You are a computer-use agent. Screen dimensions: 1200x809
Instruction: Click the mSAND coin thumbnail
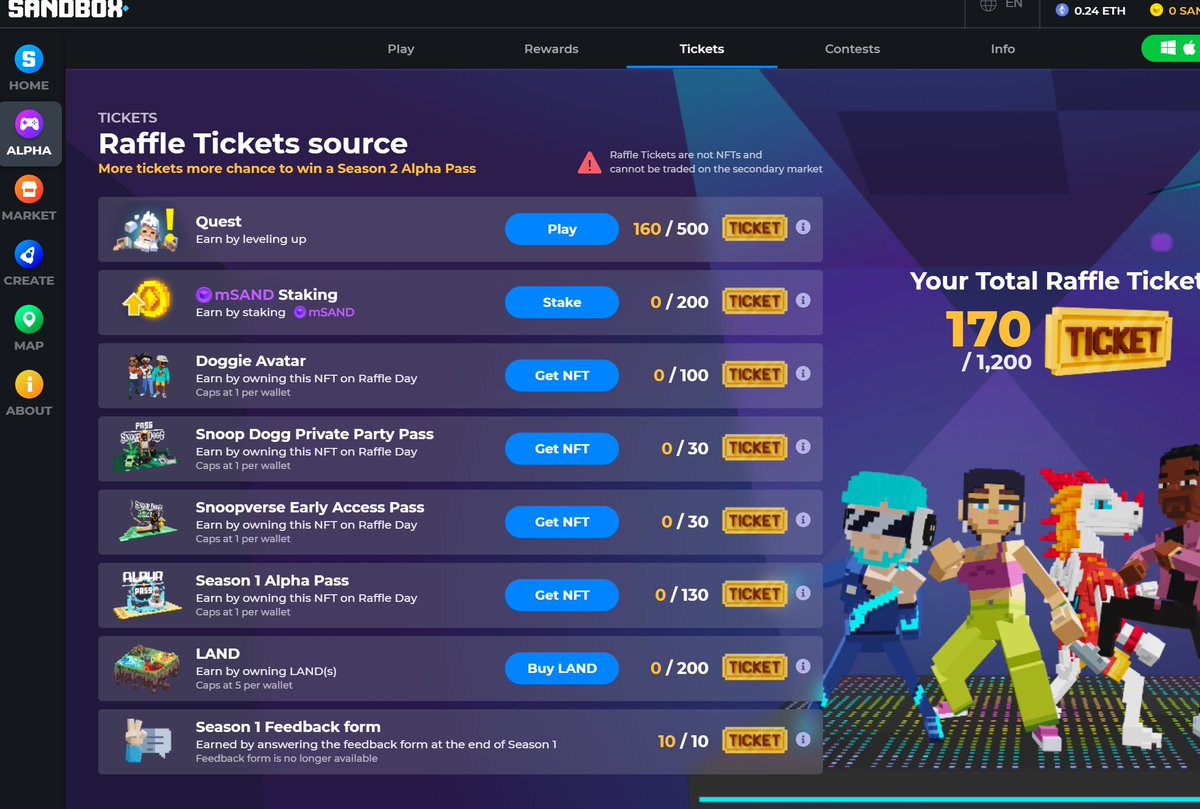pos(147,301)
